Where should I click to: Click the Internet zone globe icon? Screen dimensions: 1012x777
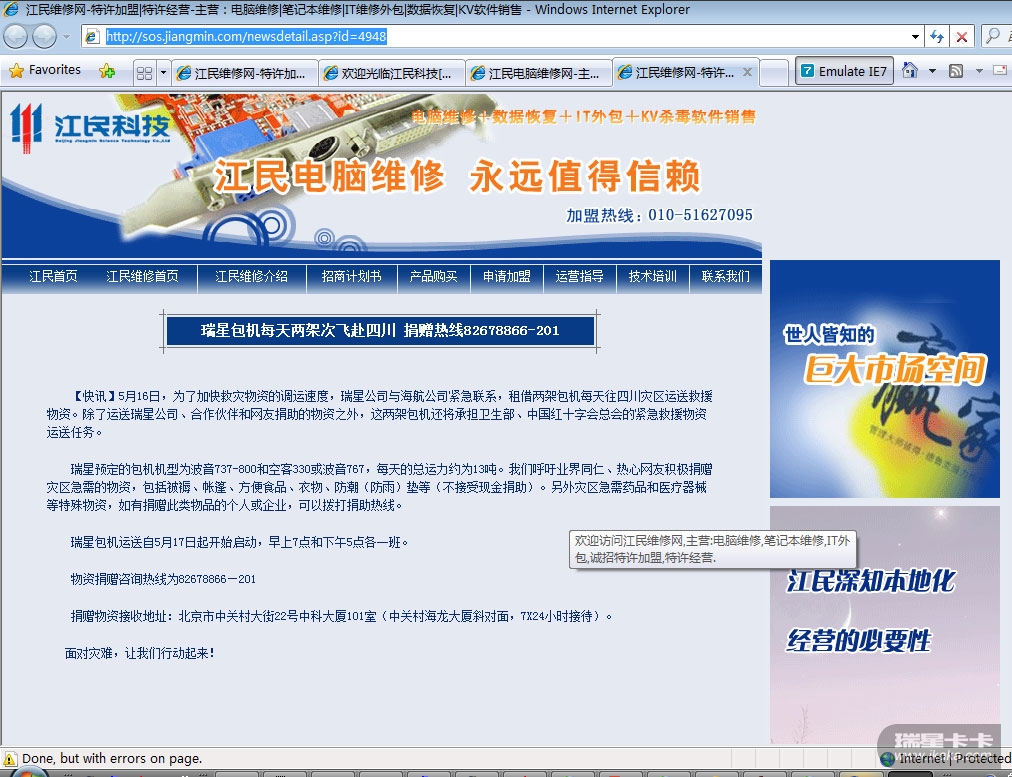point(887,759)
